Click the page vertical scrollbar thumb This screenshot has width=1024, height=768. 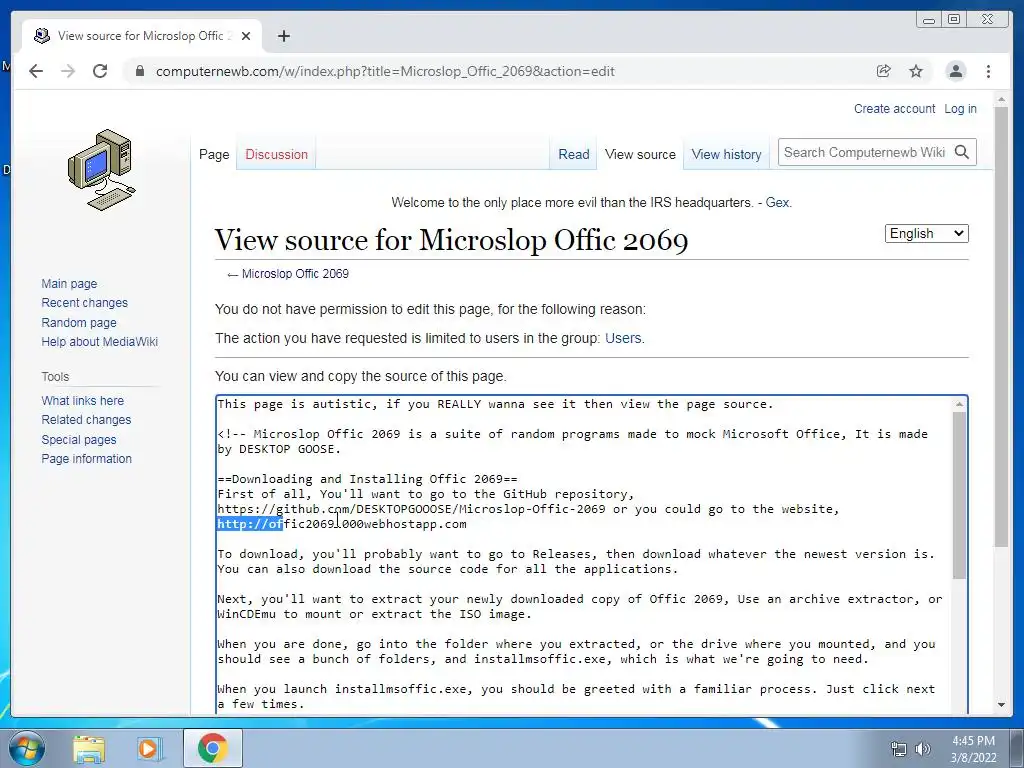tap(1001, 327)
